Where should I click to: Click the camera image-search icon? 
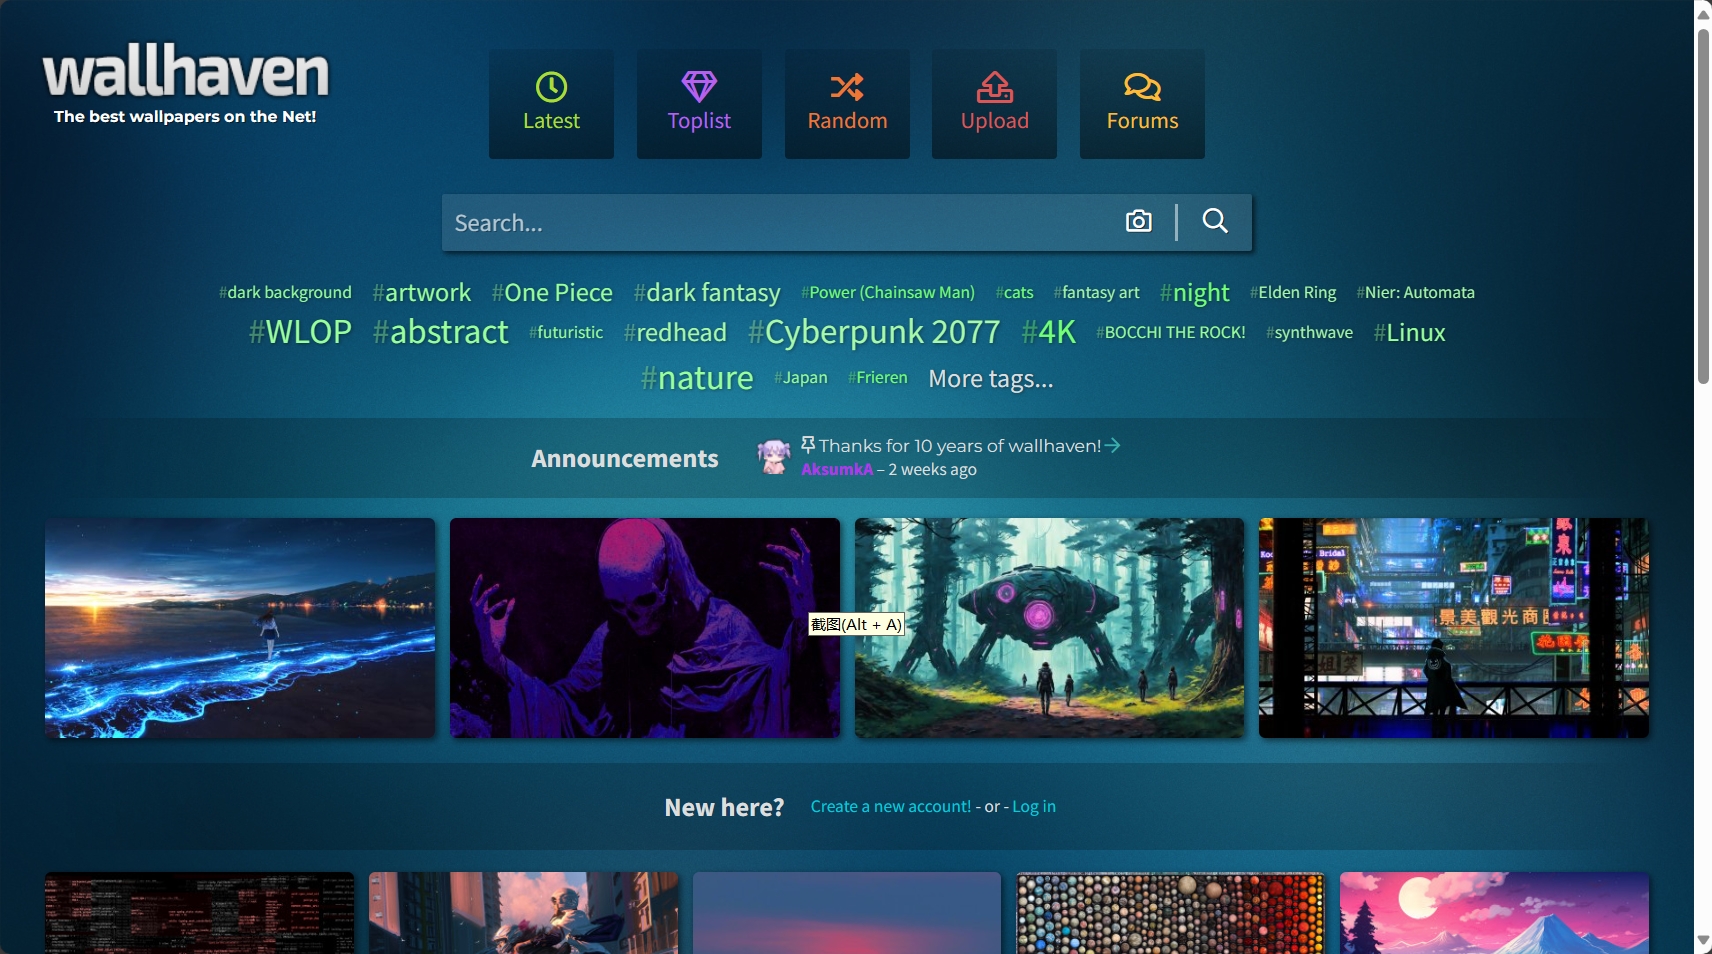tap(1138, 221)
